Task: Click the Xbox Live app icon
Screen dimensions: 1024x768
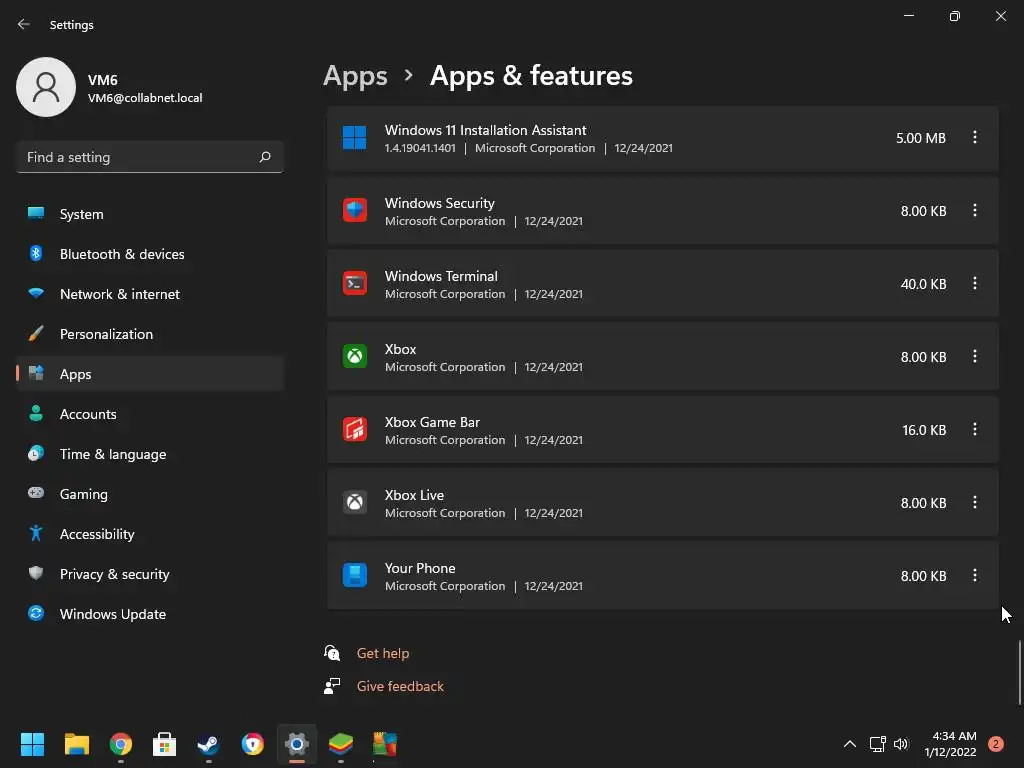Action: pos(355,502)
